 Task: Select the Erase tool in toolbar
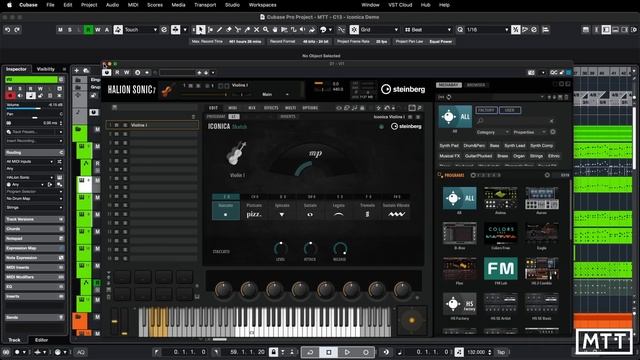coord(229,30)
